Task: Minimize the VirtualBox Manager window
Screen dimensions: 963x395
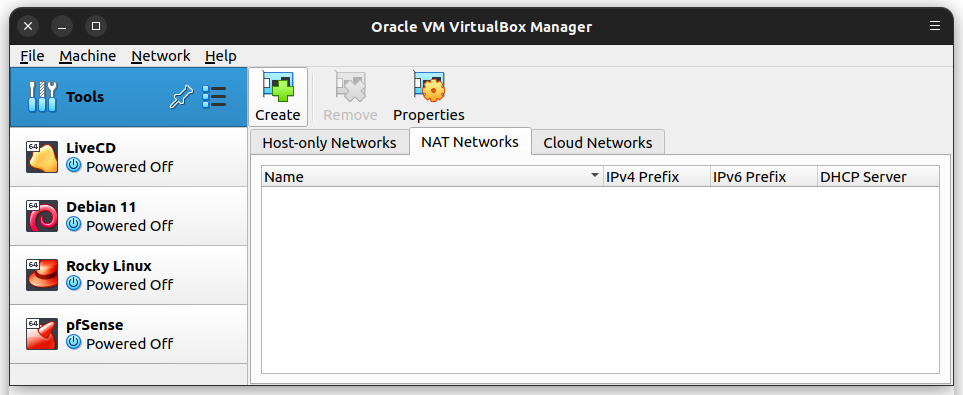Action: click(x=62, y=26)
